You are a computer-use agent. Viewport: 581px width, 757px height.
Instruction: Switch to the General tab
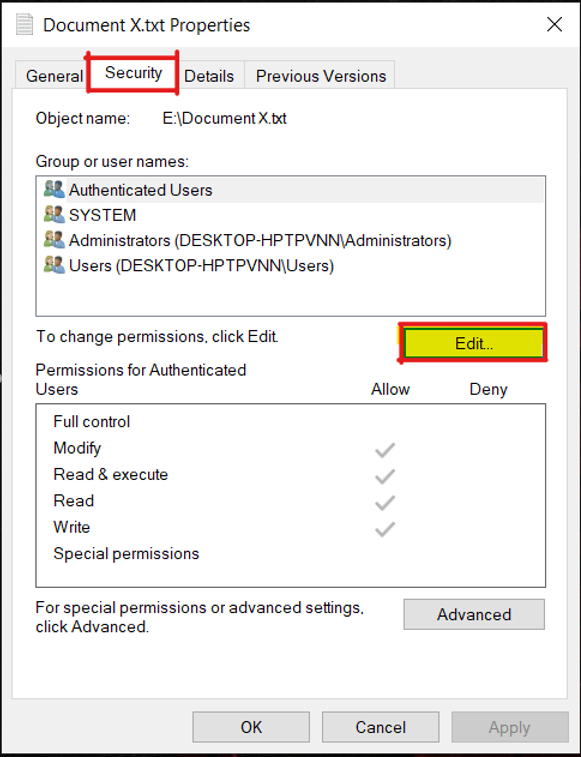click(52, 76)
